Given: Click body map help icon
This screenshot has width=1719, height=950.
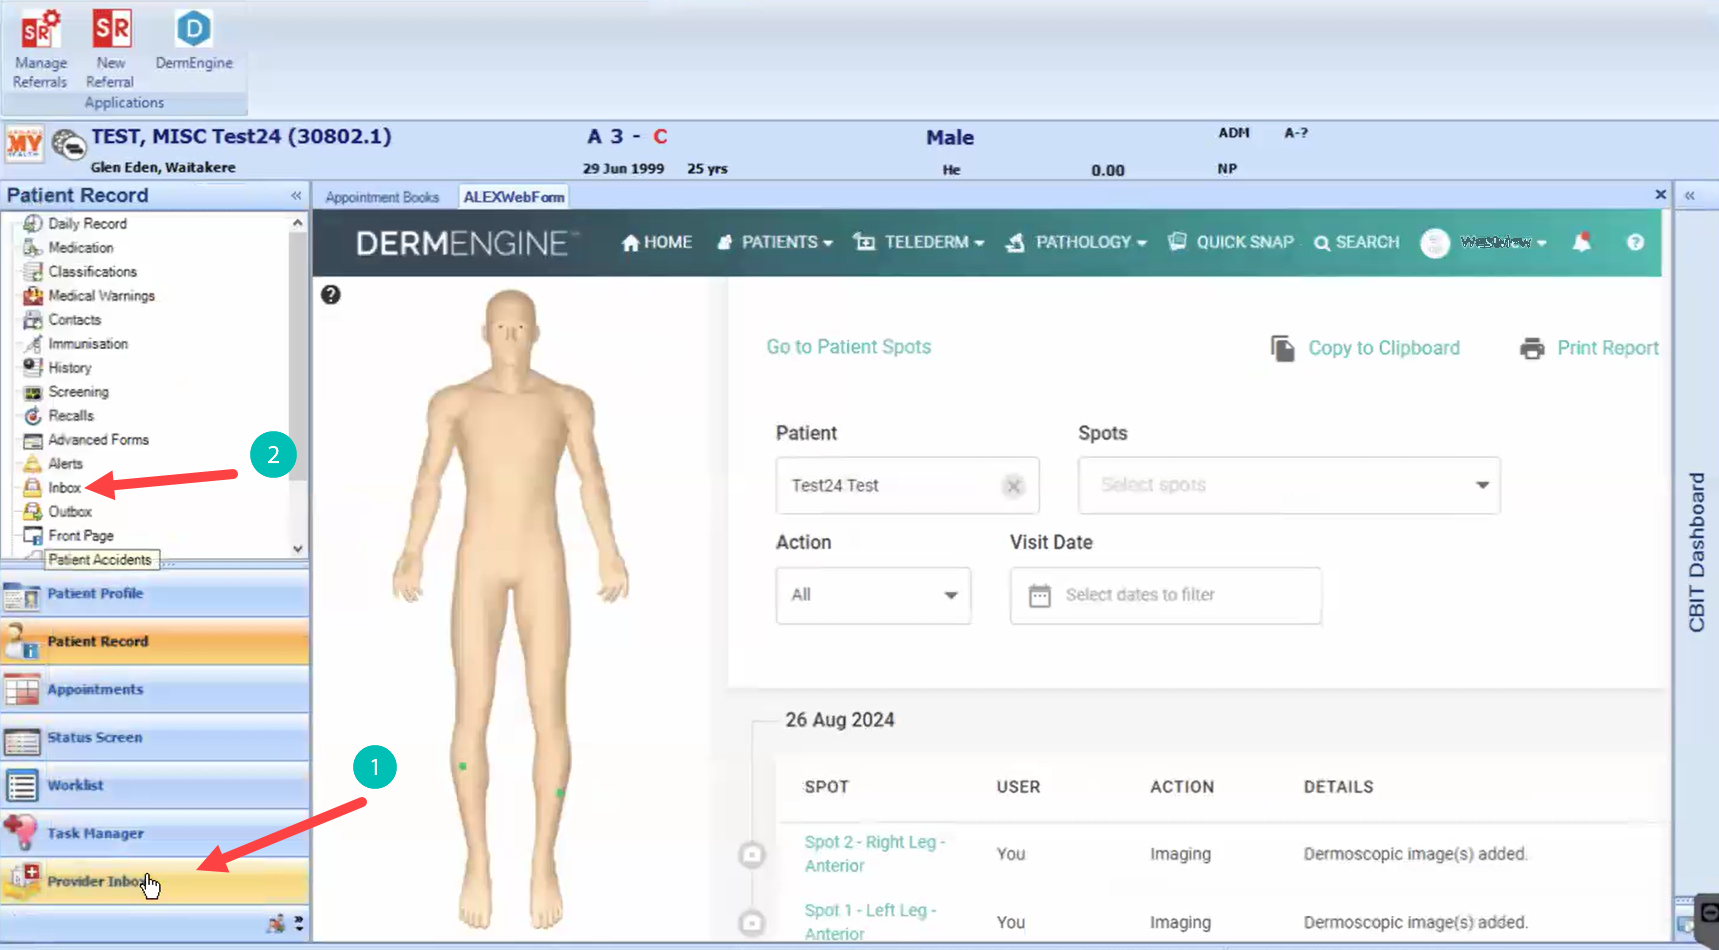Looking at the screenshot, I should click(331, 294).
